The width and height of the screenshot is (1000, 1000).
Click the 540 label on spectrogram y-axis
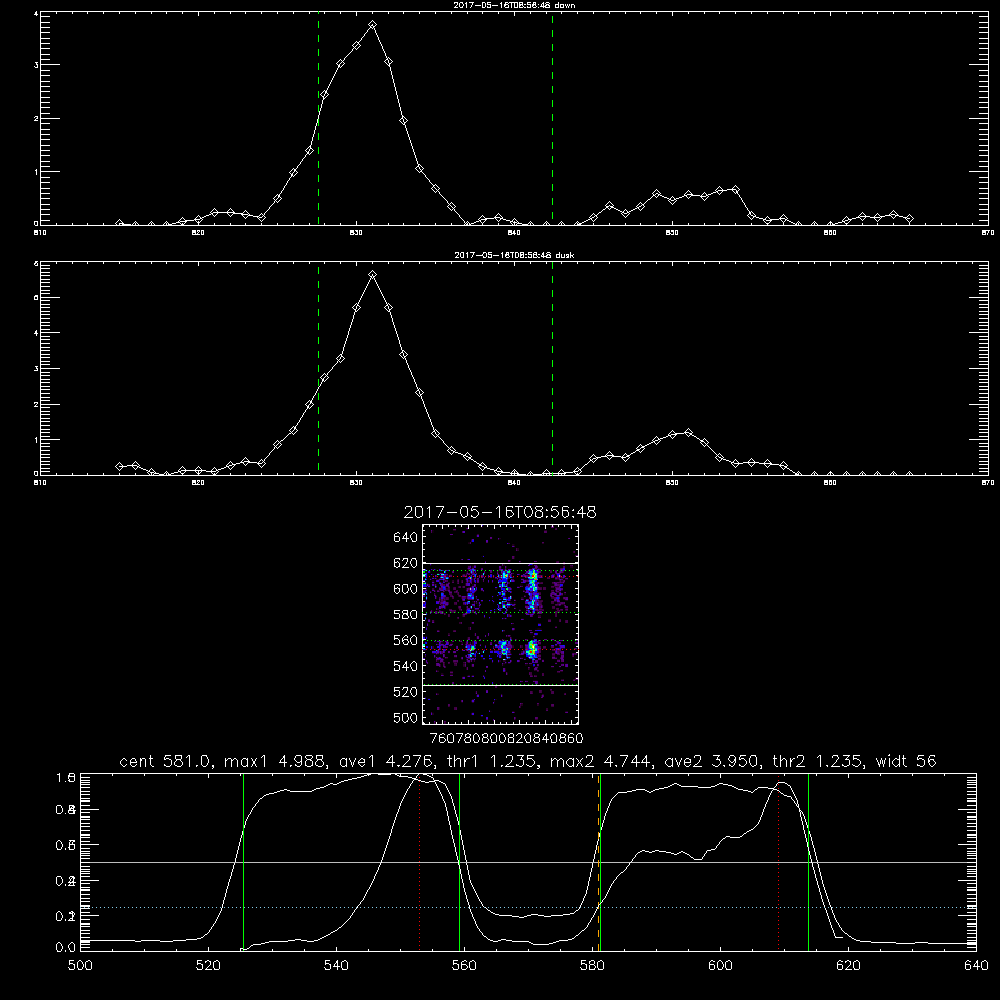click(406, 666)
